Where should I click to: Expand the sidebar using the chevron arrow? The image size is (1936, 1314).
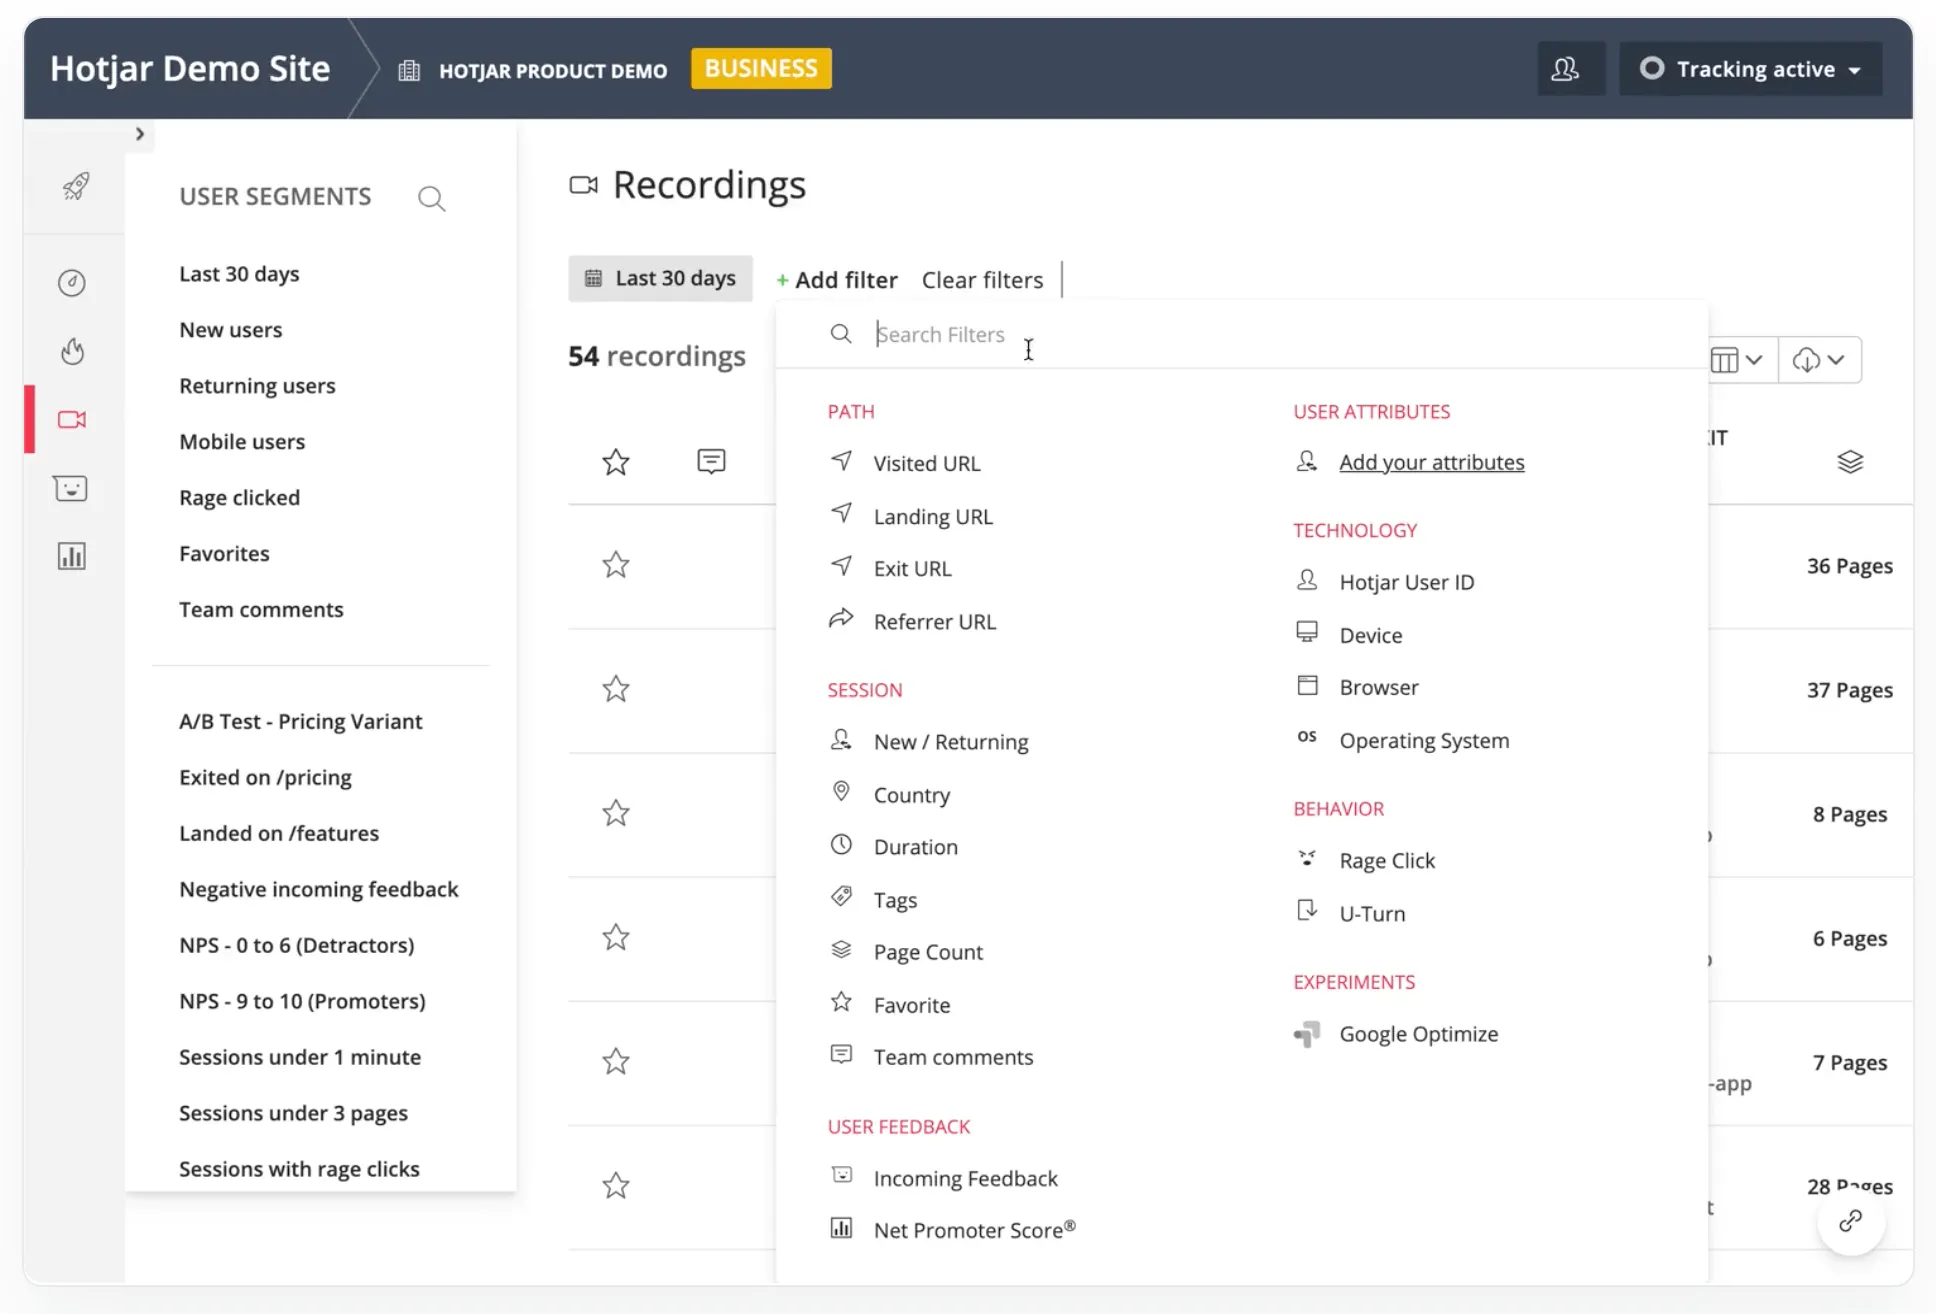coord(140,134)
